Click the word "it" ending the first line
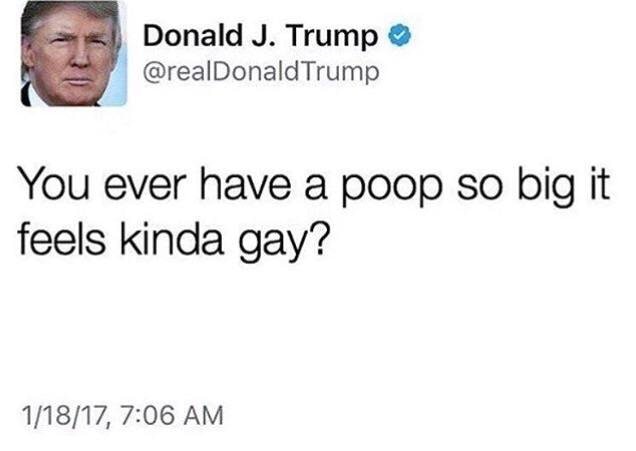 pyautogui.click(x=600, y=185)
